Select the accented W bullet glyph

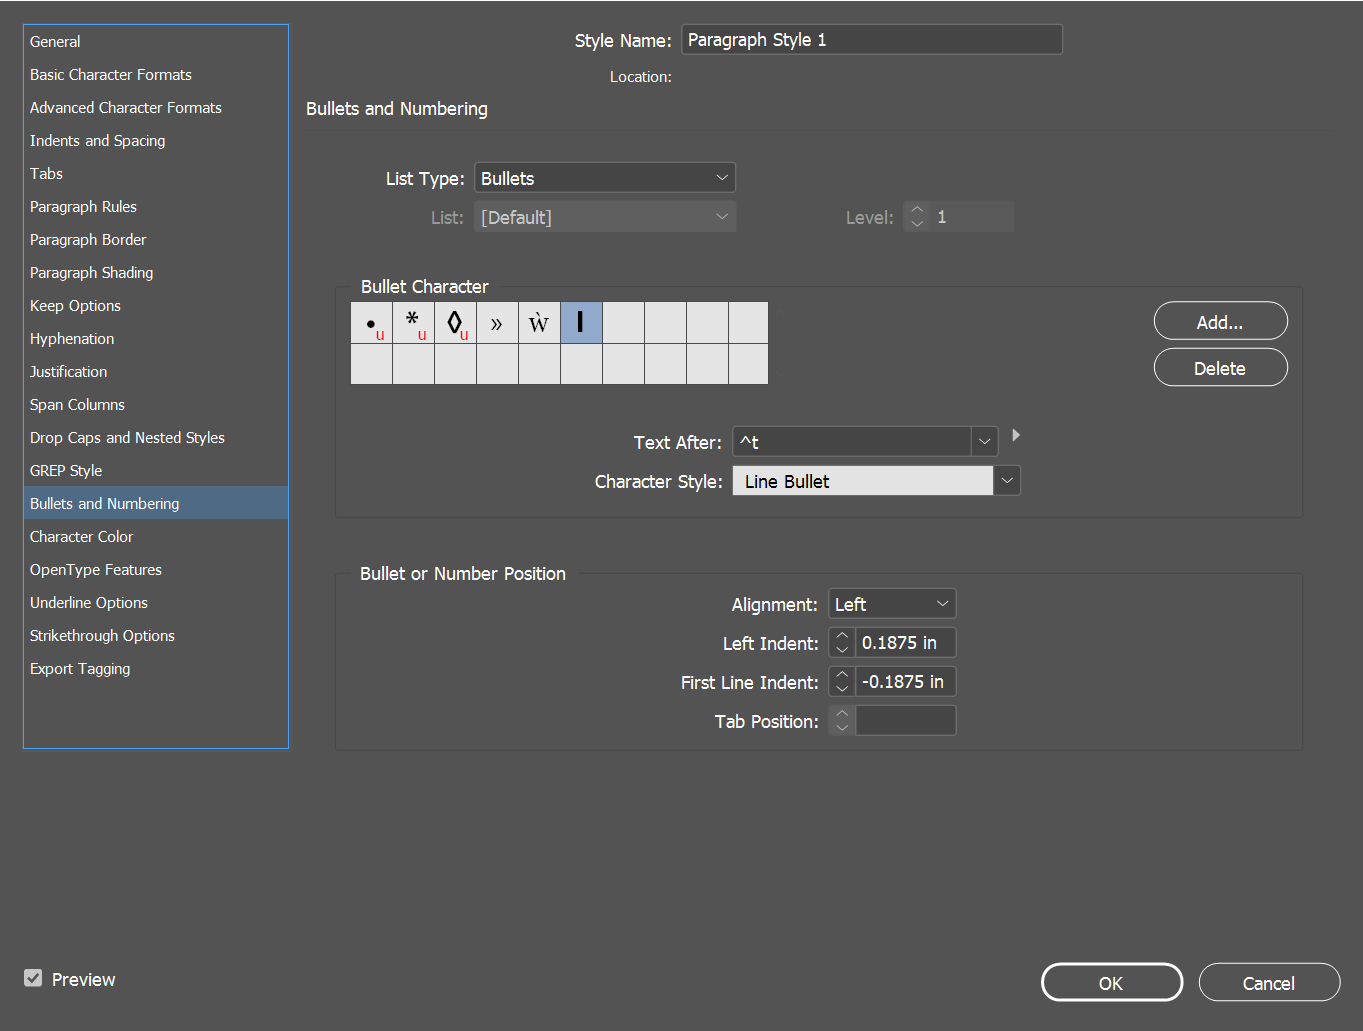[x=540, y=323]
